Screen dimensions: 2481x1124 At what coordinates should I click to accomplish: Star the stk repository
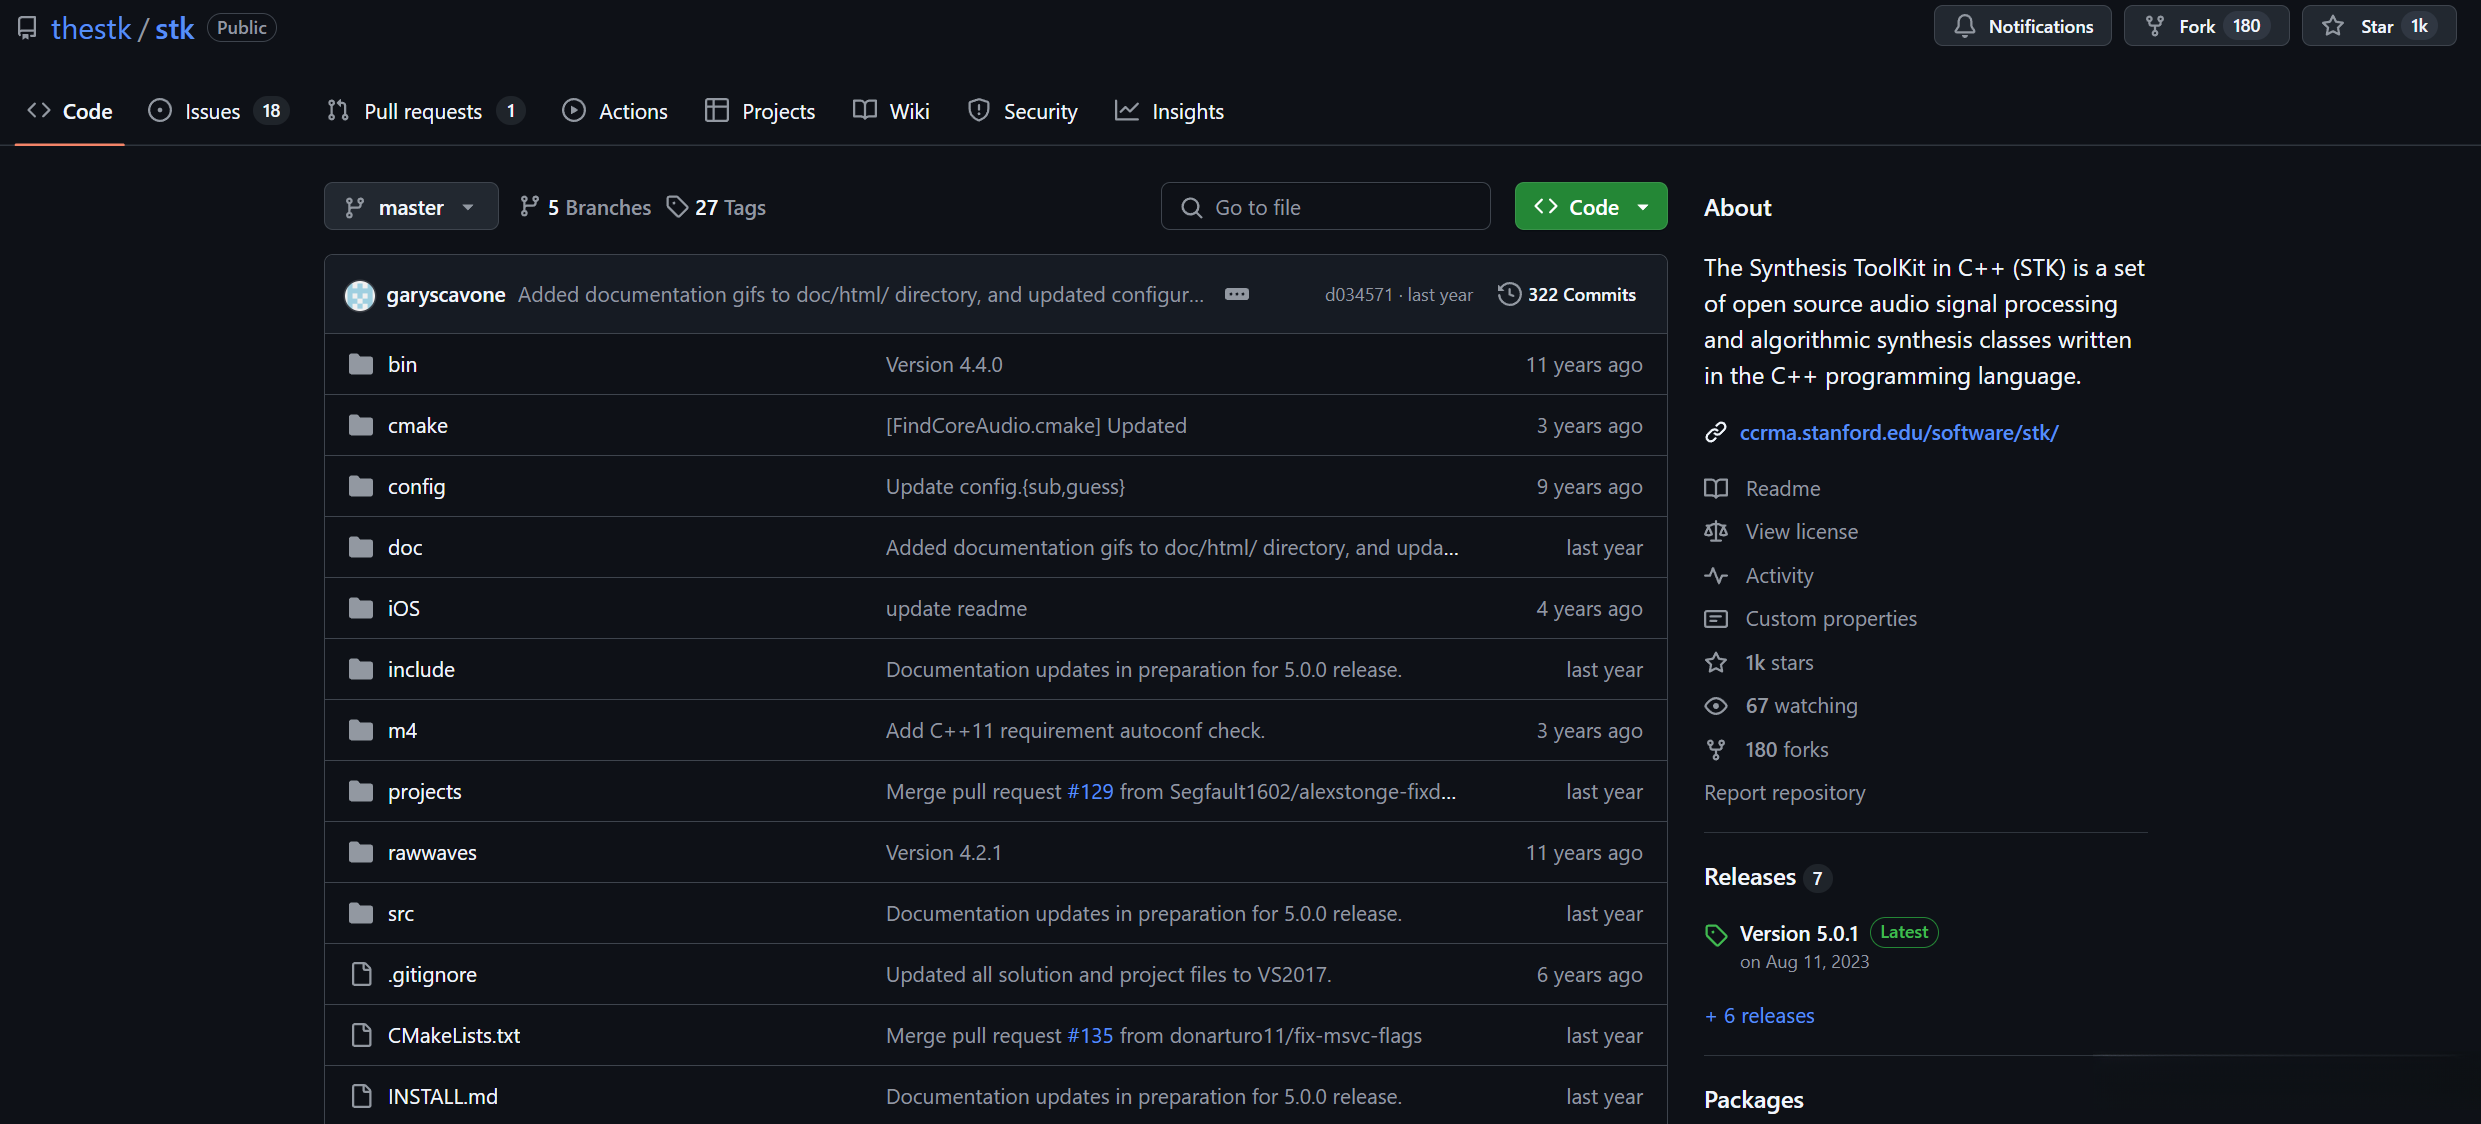click(2378, 26)
